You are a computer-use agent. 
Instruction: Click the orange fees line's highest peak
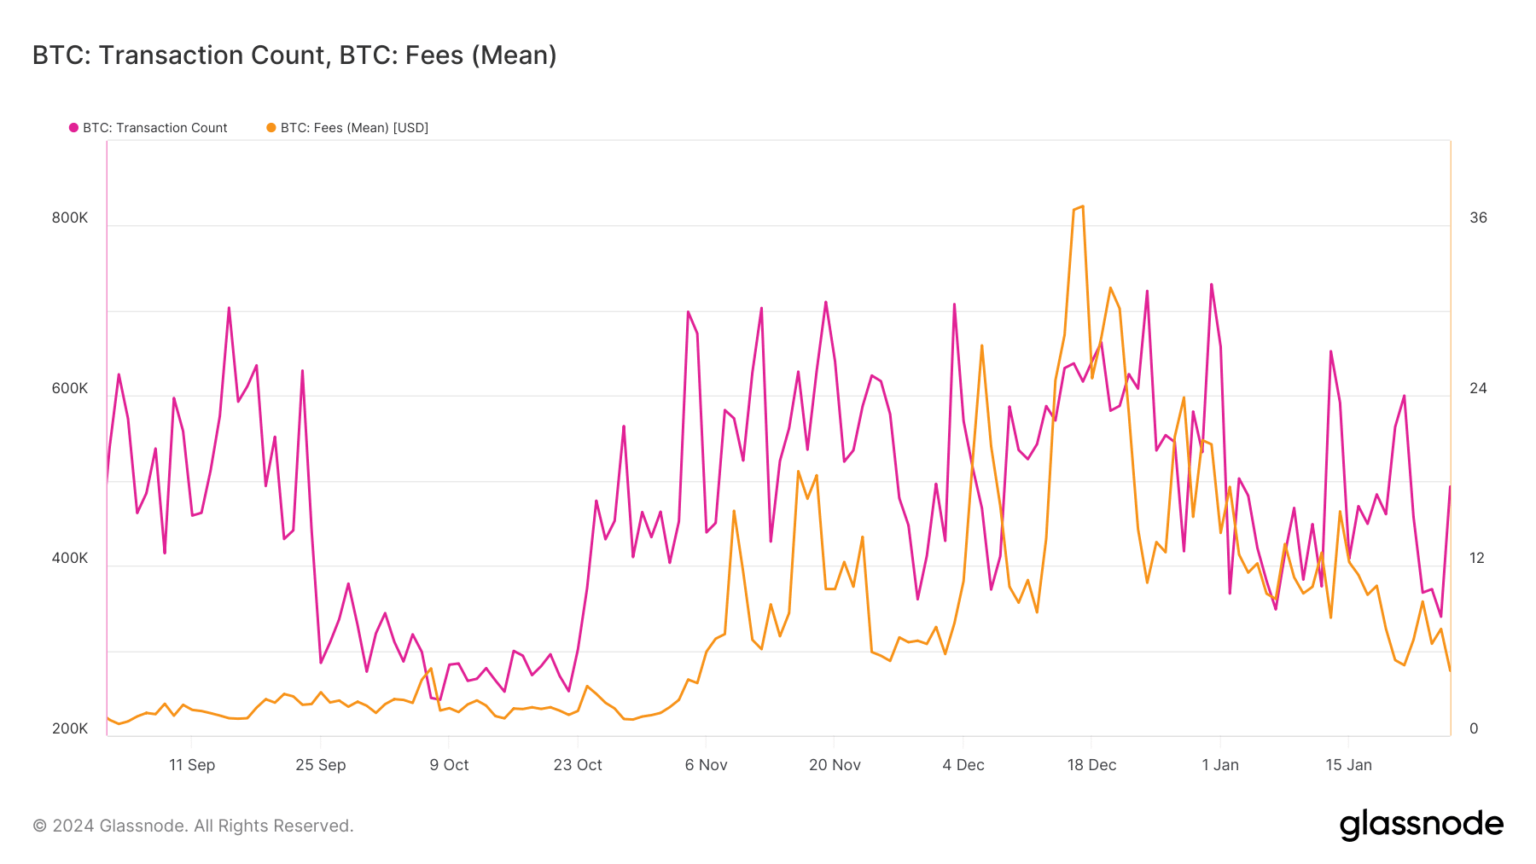click(x=1082, y=207)
